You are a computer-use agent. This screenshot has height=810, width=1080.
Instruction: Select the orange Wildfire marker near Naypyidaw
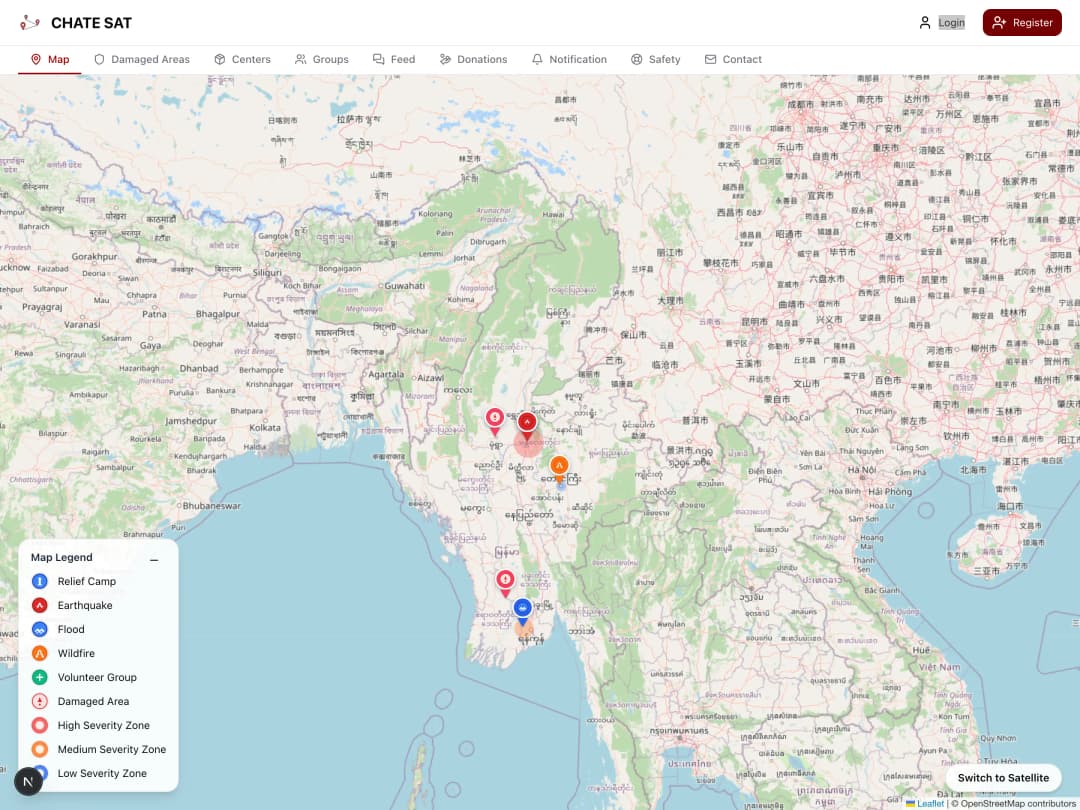coord(559,464)
